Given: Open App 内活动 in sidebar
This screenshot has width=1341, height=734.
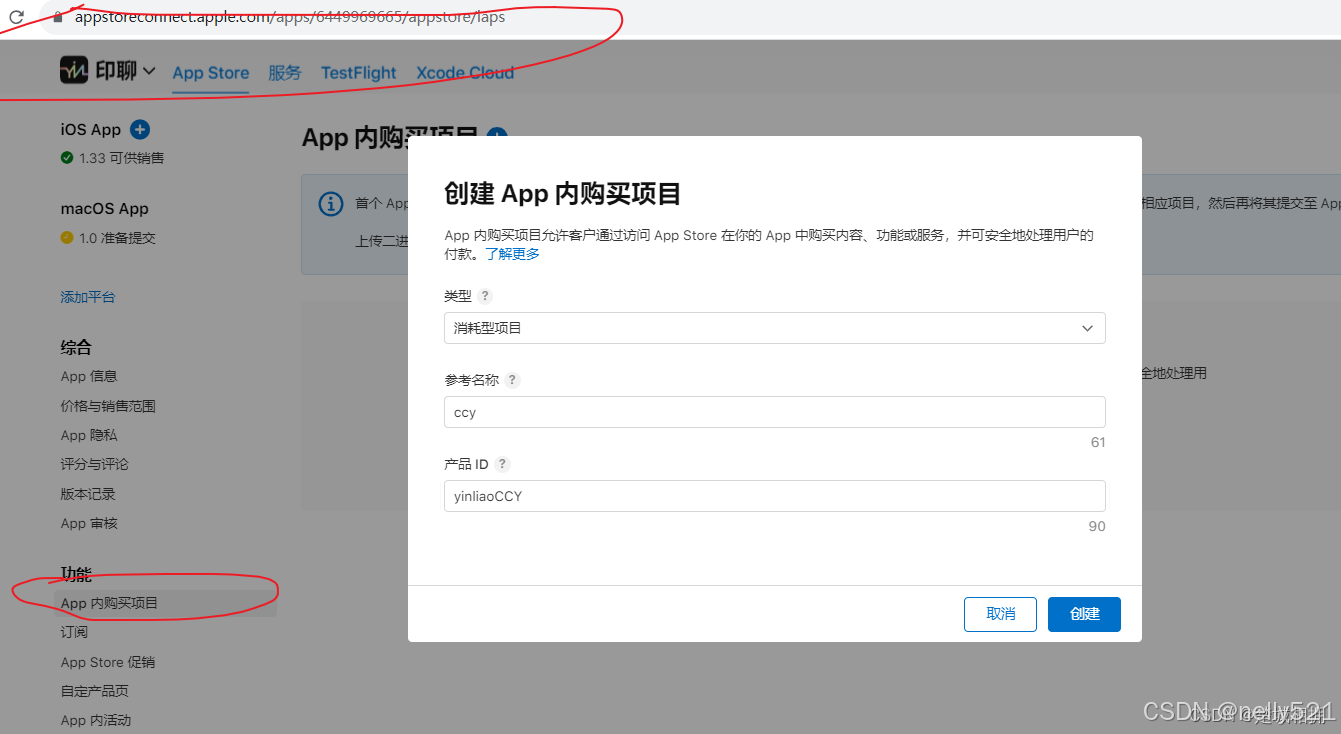Looking at the screenshot, I should coord(96,720).
